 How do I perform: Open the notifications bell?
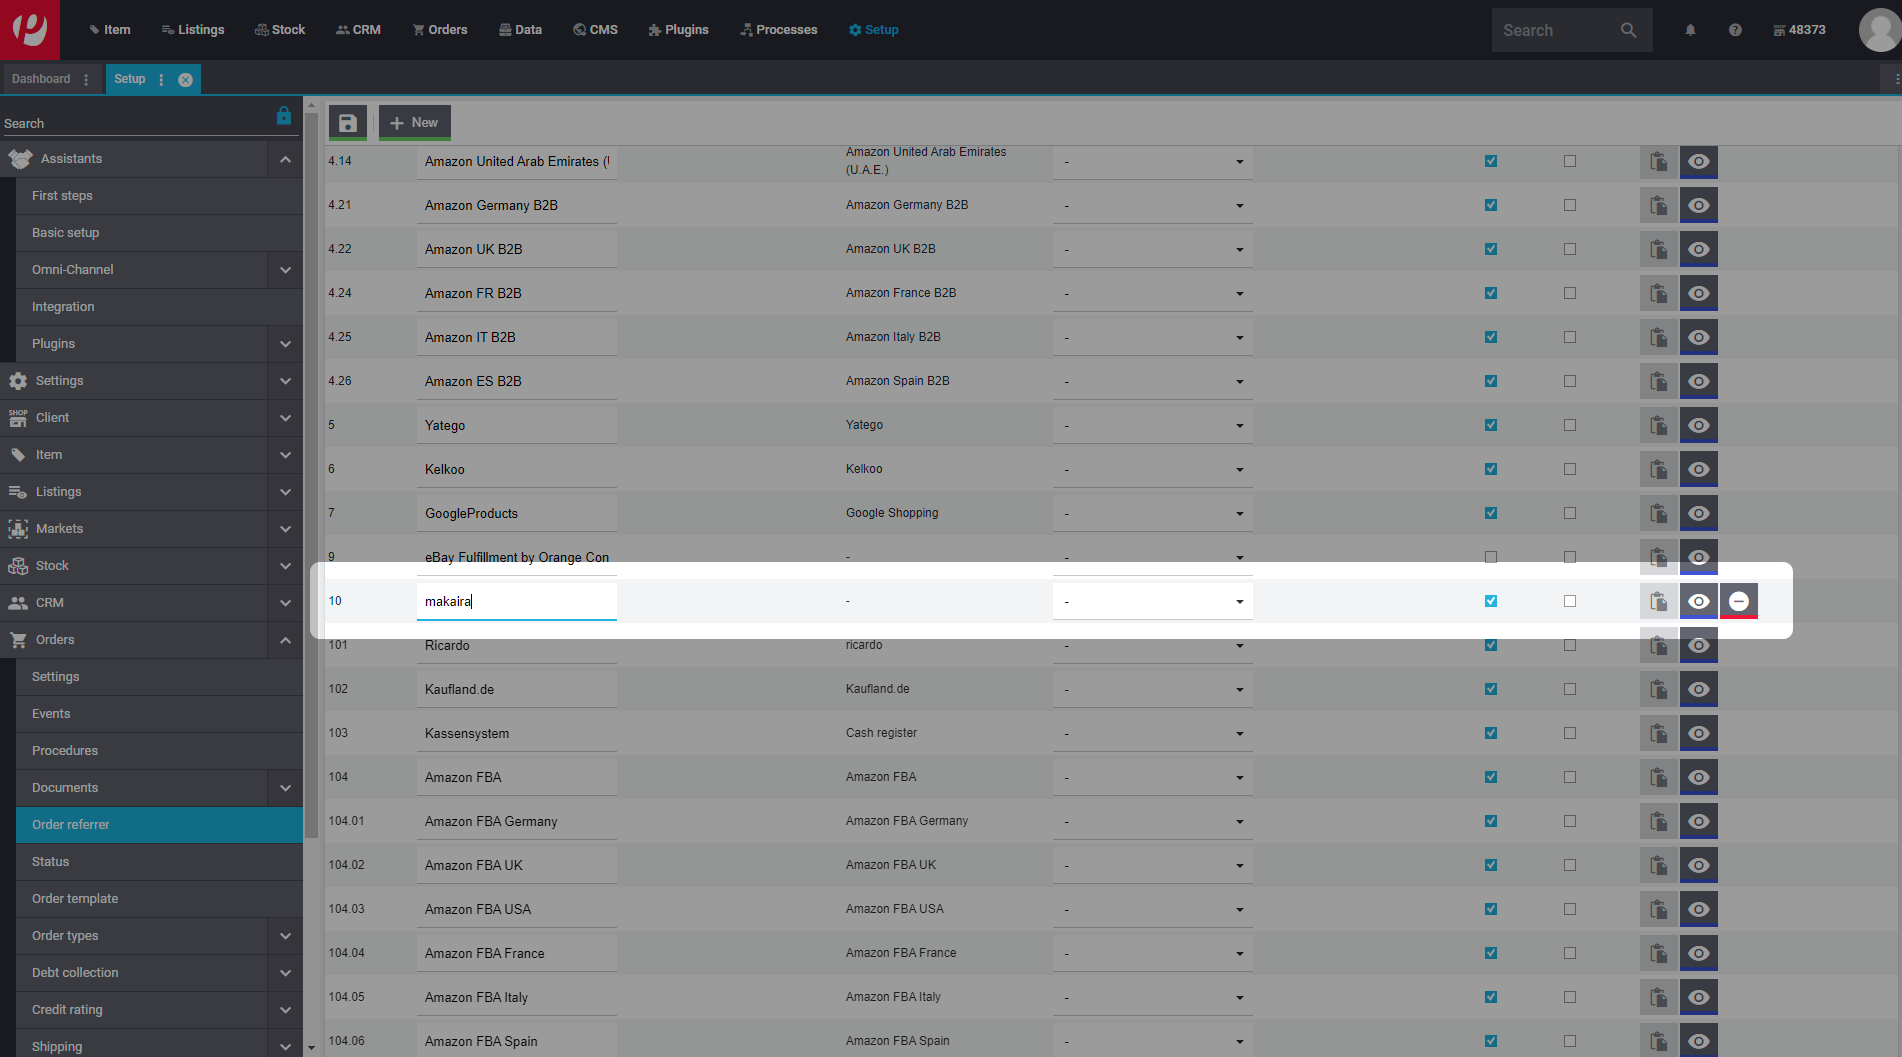tap(1690, 30)
